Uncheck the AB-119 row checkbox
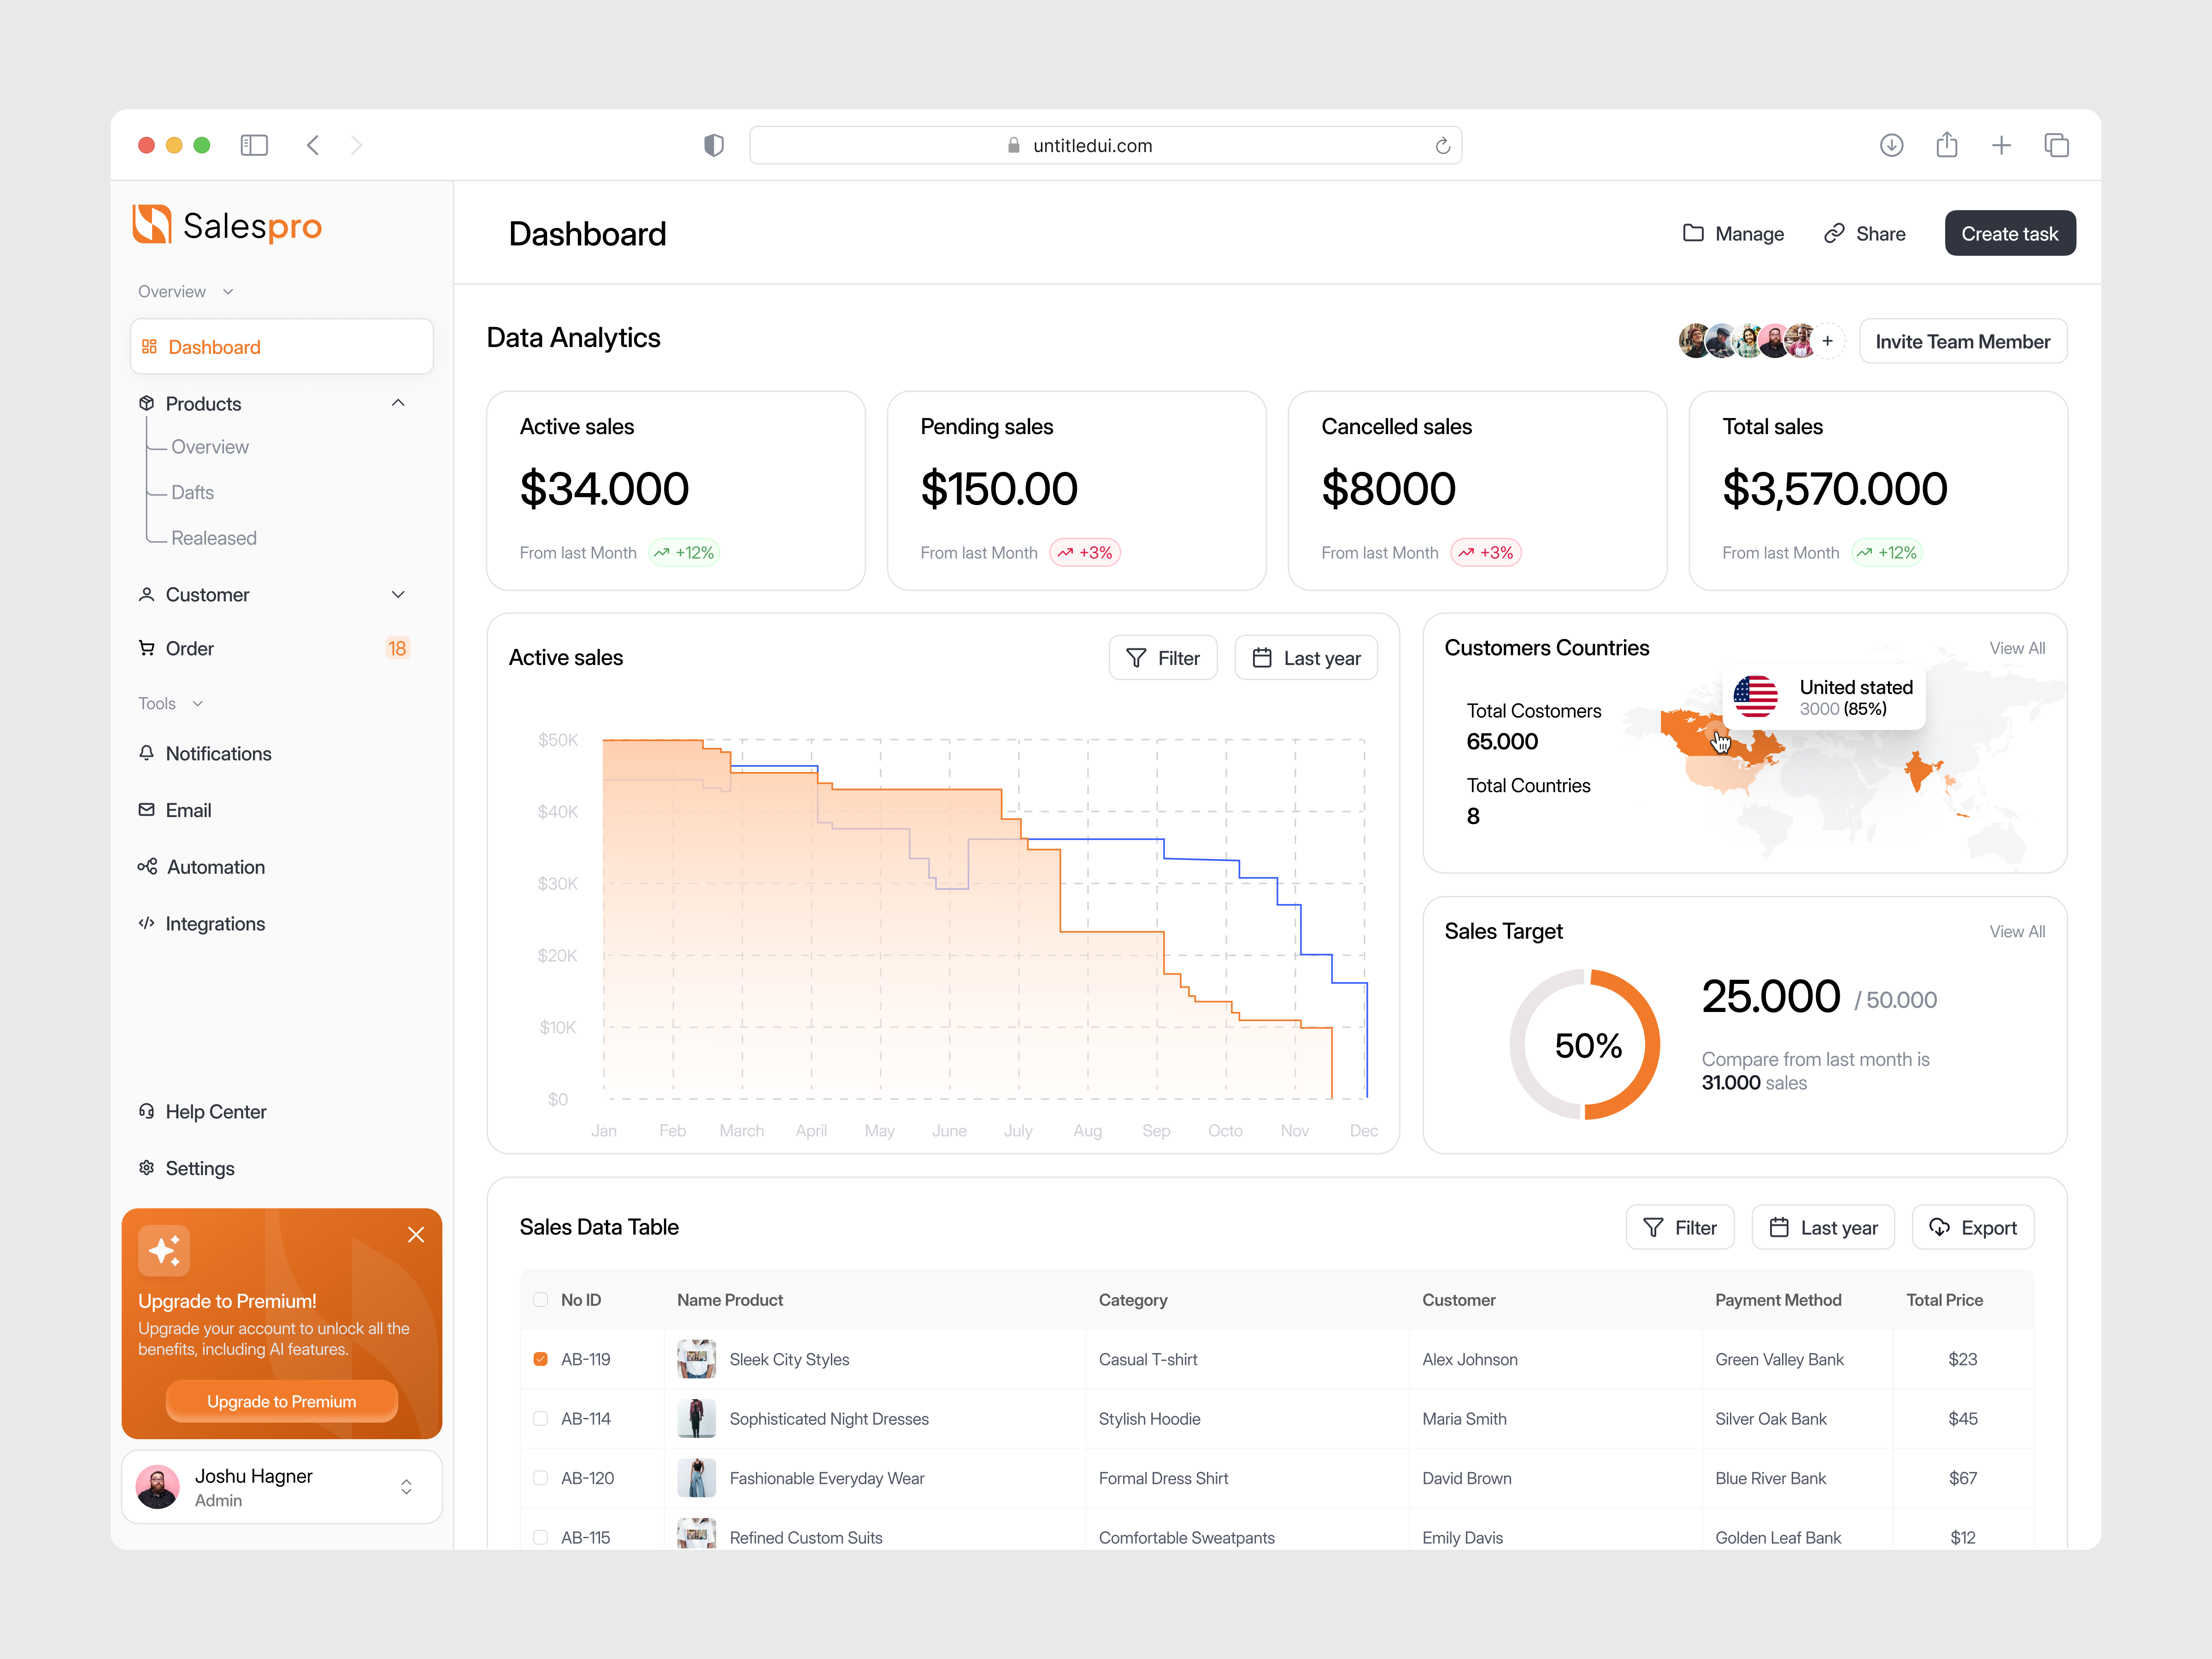Screen dimensions: 2212x1659 click(x=540, y=1359)
